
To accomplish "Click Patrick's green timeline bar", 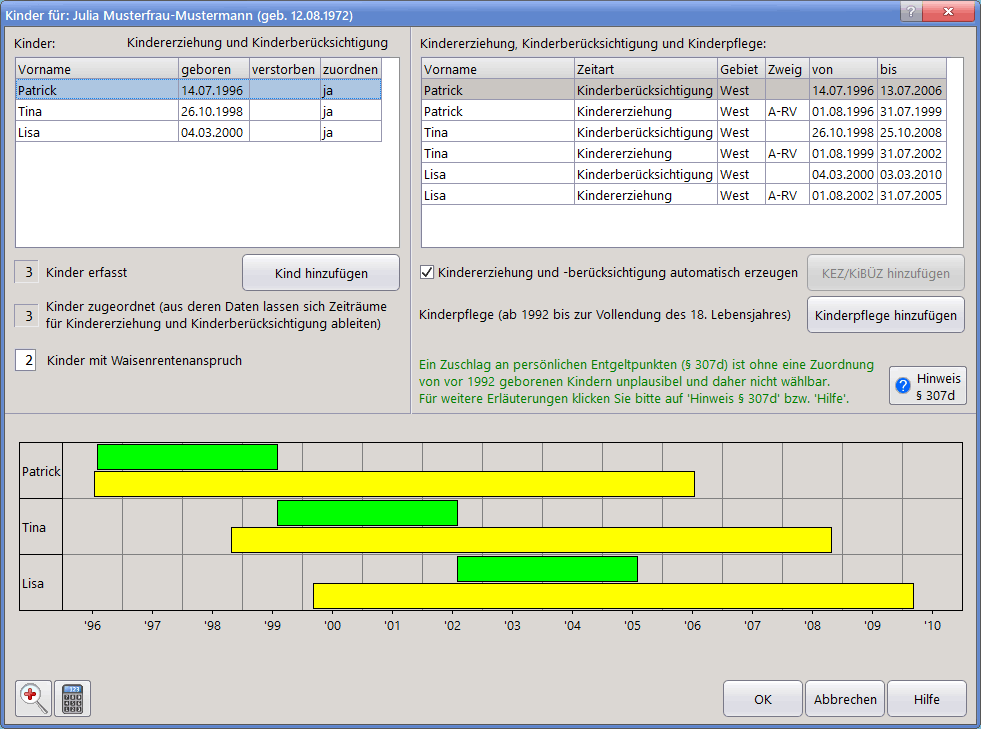I will click(x=187, y=457).
